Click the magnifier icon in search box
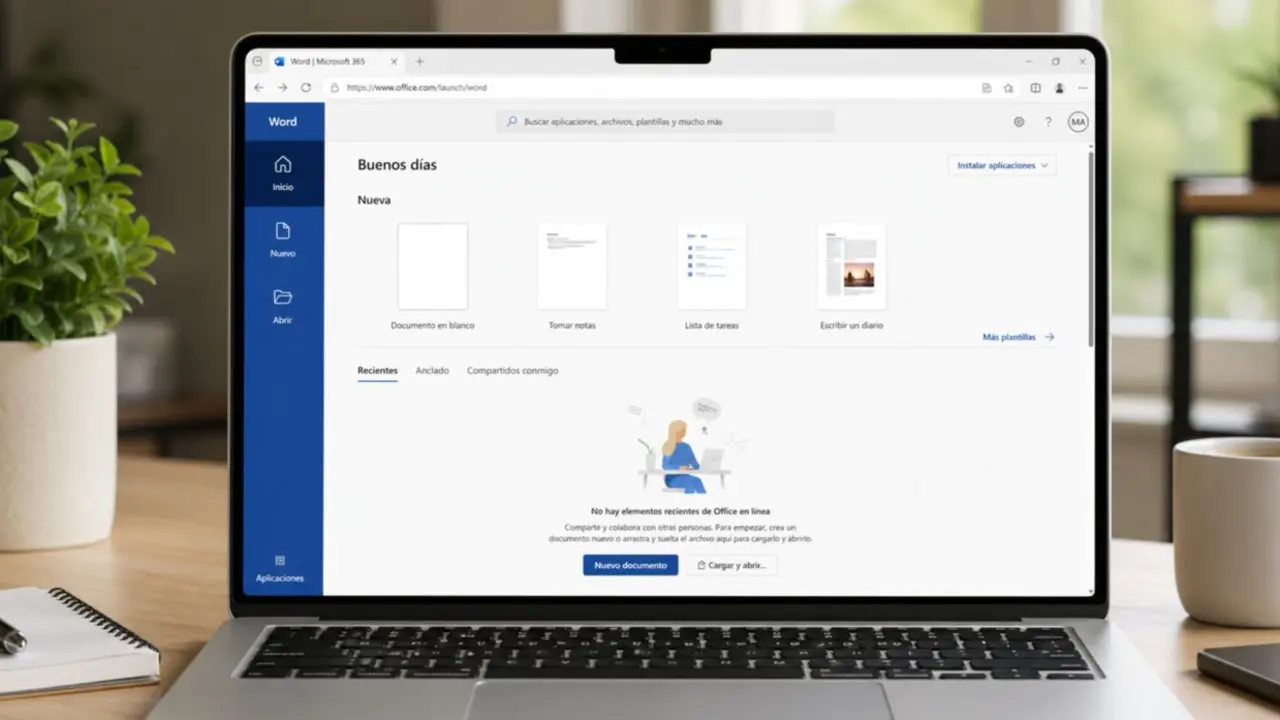The width and height of the screenshot is (1280, 720). click(512, 122)
